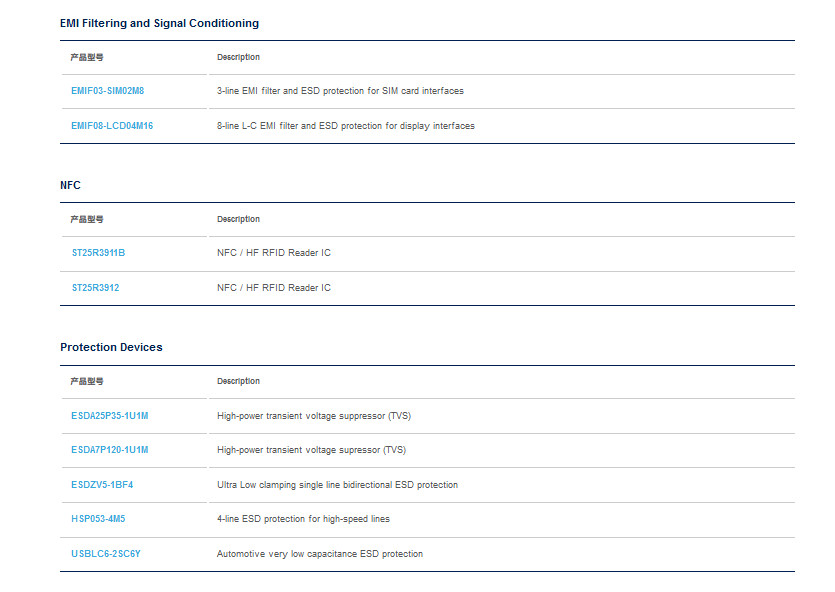The height and width of the screenshot is (592, 835).
Task: Click the Description header in Protection Devices table
Action: pos(238,381)
